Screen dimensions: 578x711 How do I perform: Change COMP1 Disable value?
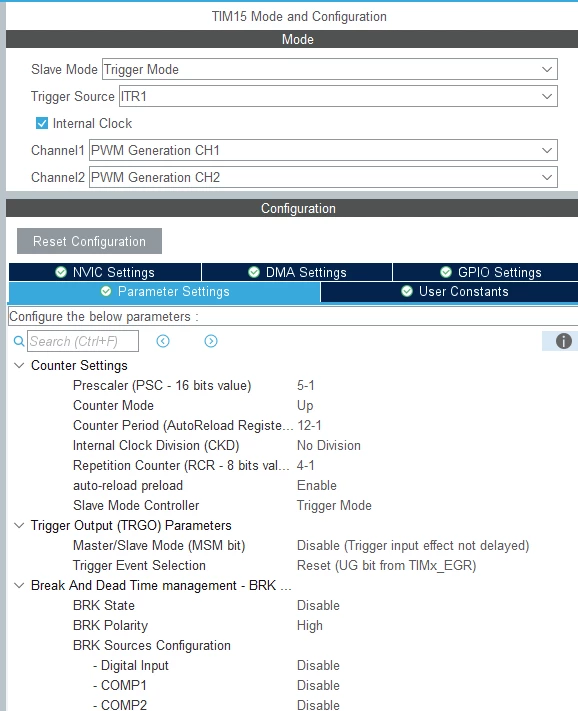click(x=318, y=685)
